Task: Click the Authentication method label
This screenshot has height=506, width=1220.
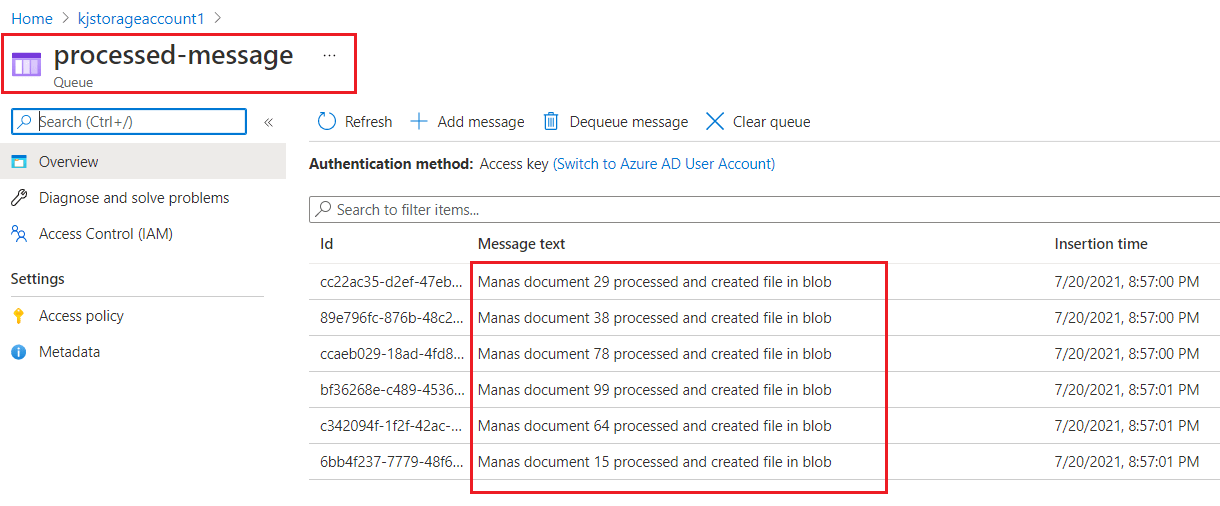Action: coord(391,164)
